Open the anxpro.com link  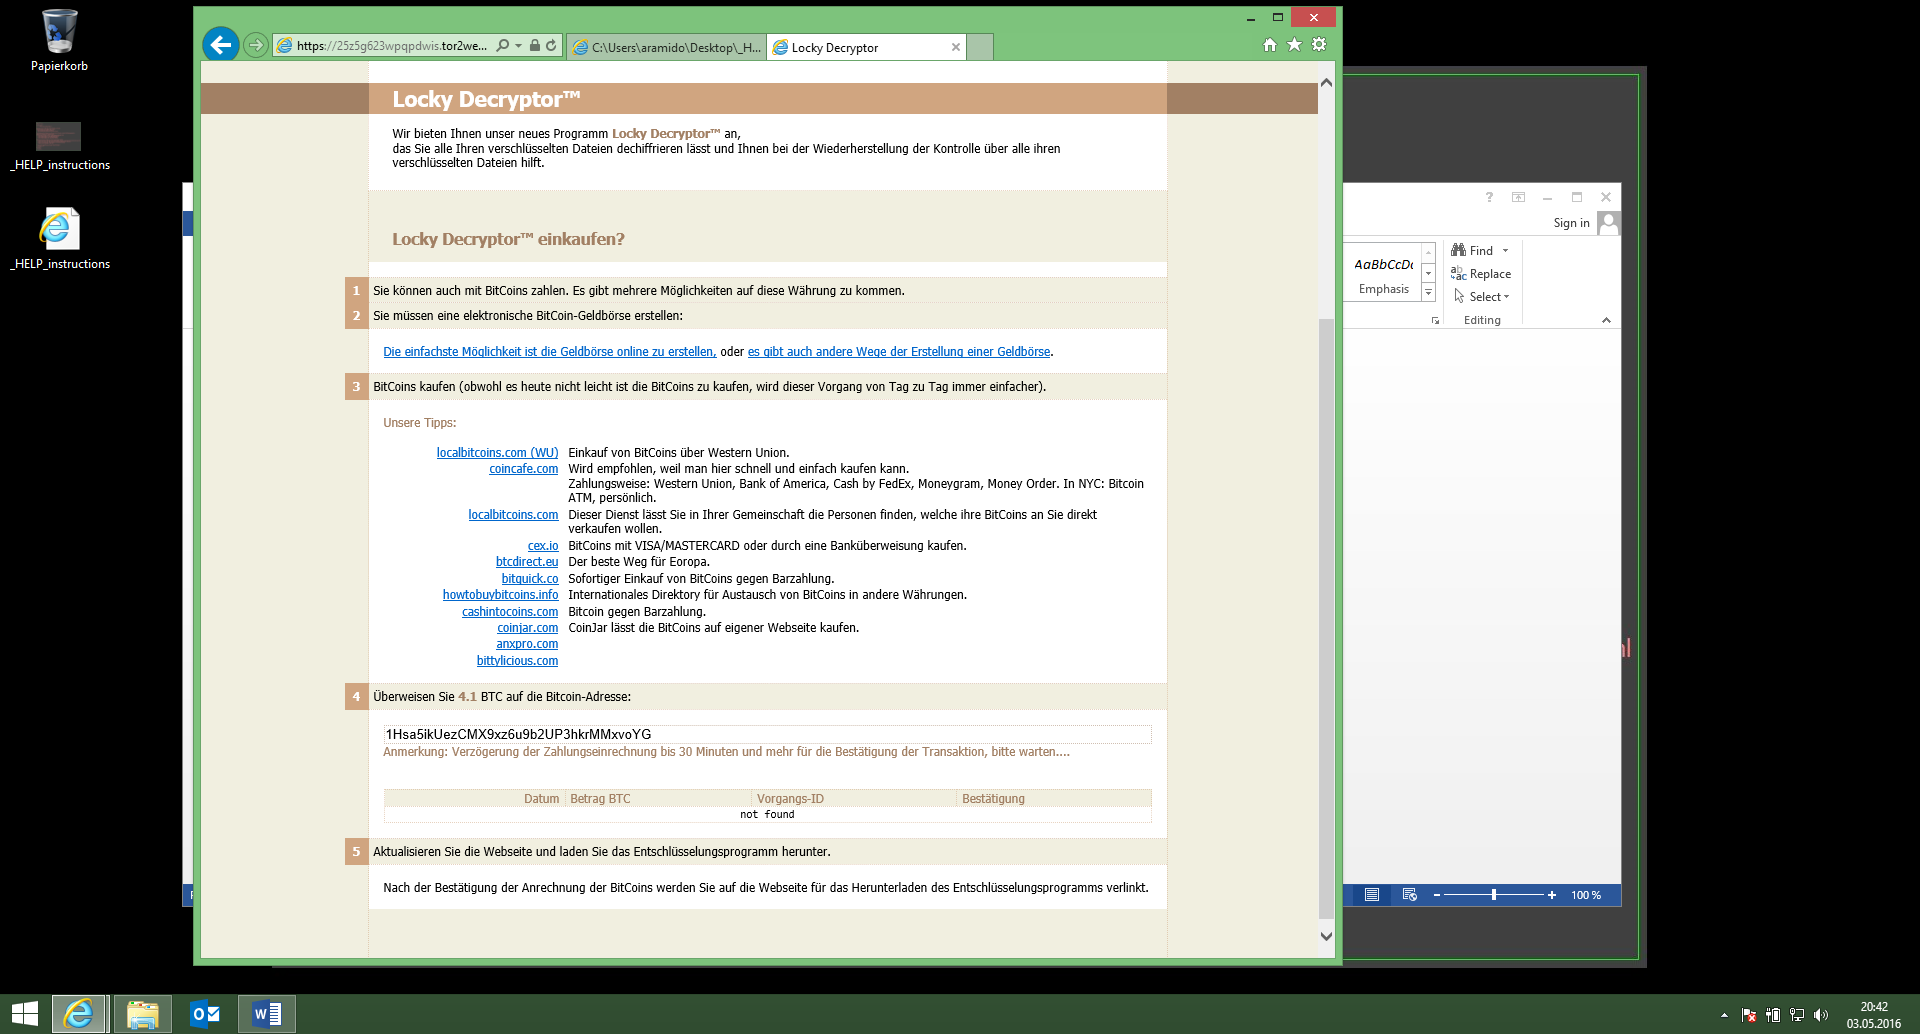(527, 644)
